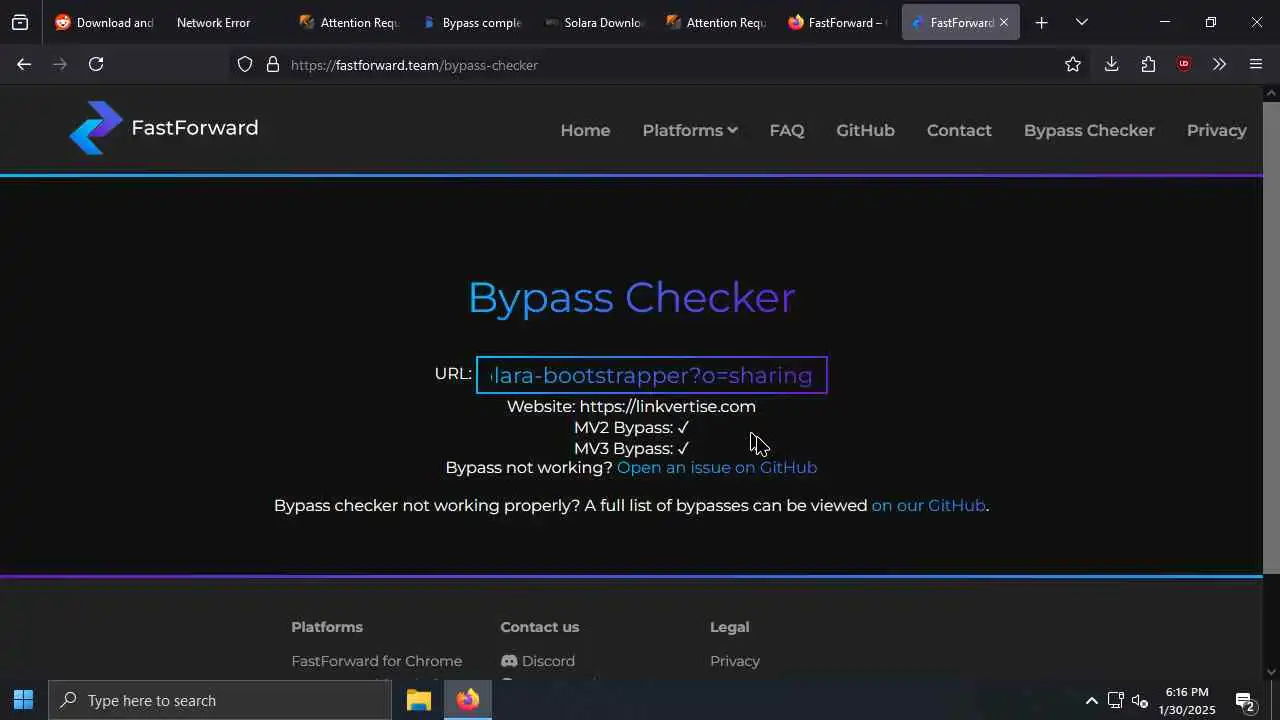Open Firefox application hamburger menu
1280x720 pixels.
coord(1256,64)
